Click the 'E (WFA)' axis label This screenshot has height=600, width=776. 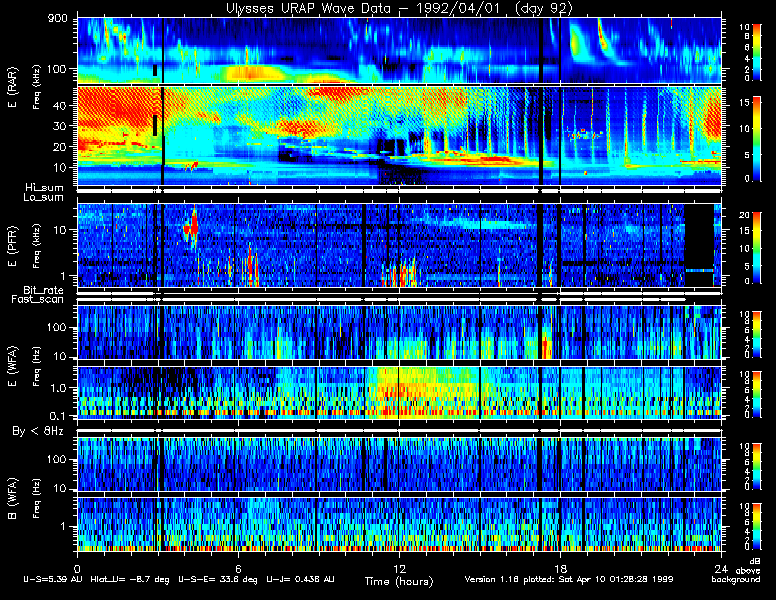click(x=12, y=366)
